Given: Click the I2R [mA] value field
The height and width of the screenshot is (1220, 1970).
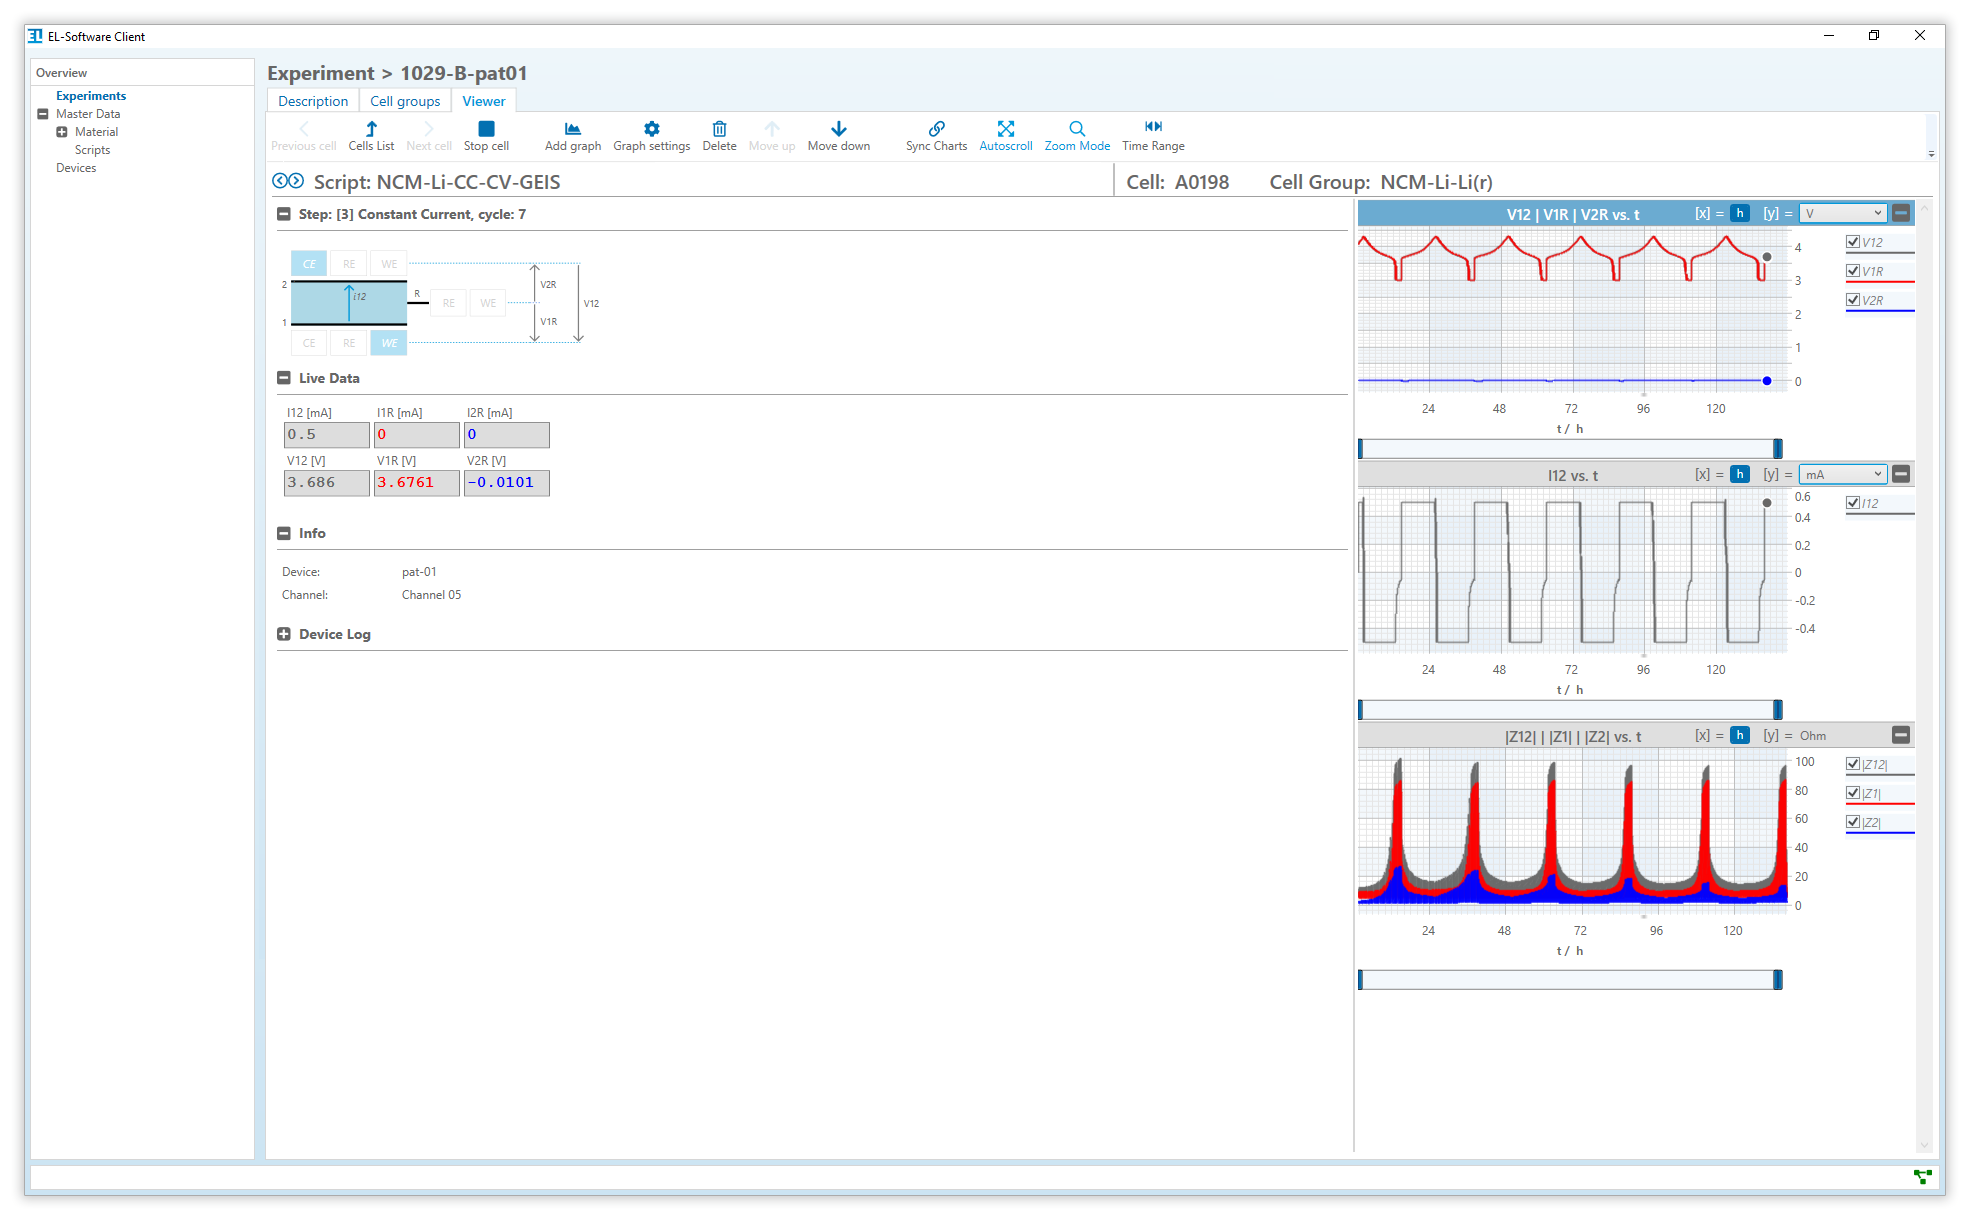Looking at the screenshot, I should point(507,435).
